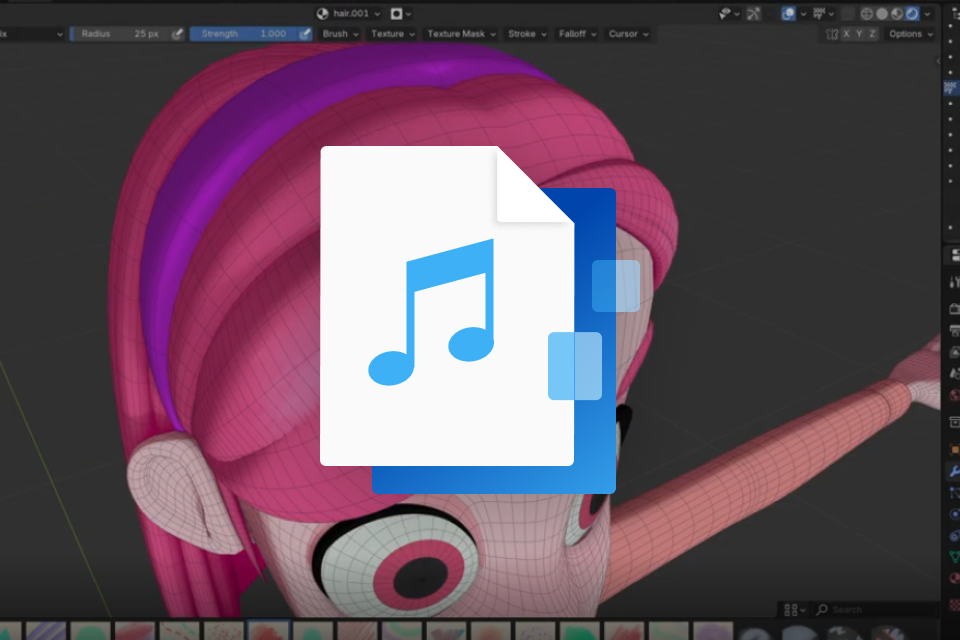Toggle X-ray display

click(x=848, y=13)
